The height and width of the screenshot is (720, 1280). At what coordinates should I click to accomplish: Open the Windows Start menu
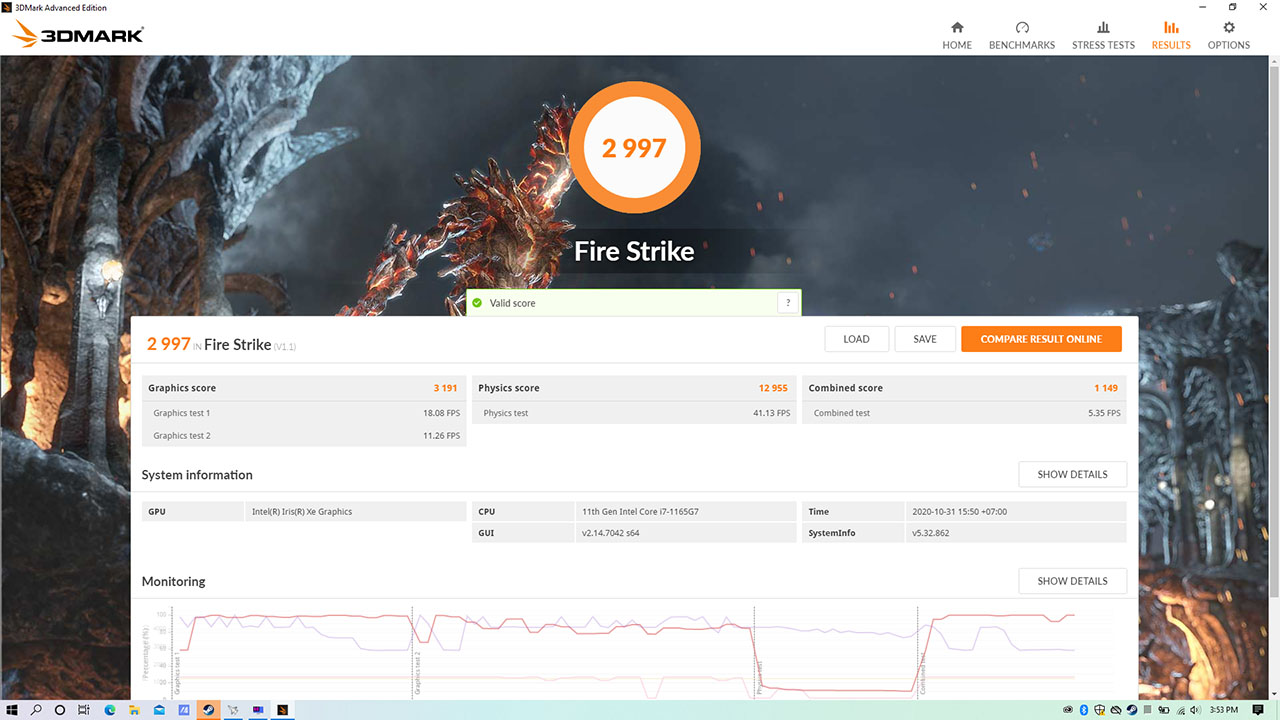point(12,710)
